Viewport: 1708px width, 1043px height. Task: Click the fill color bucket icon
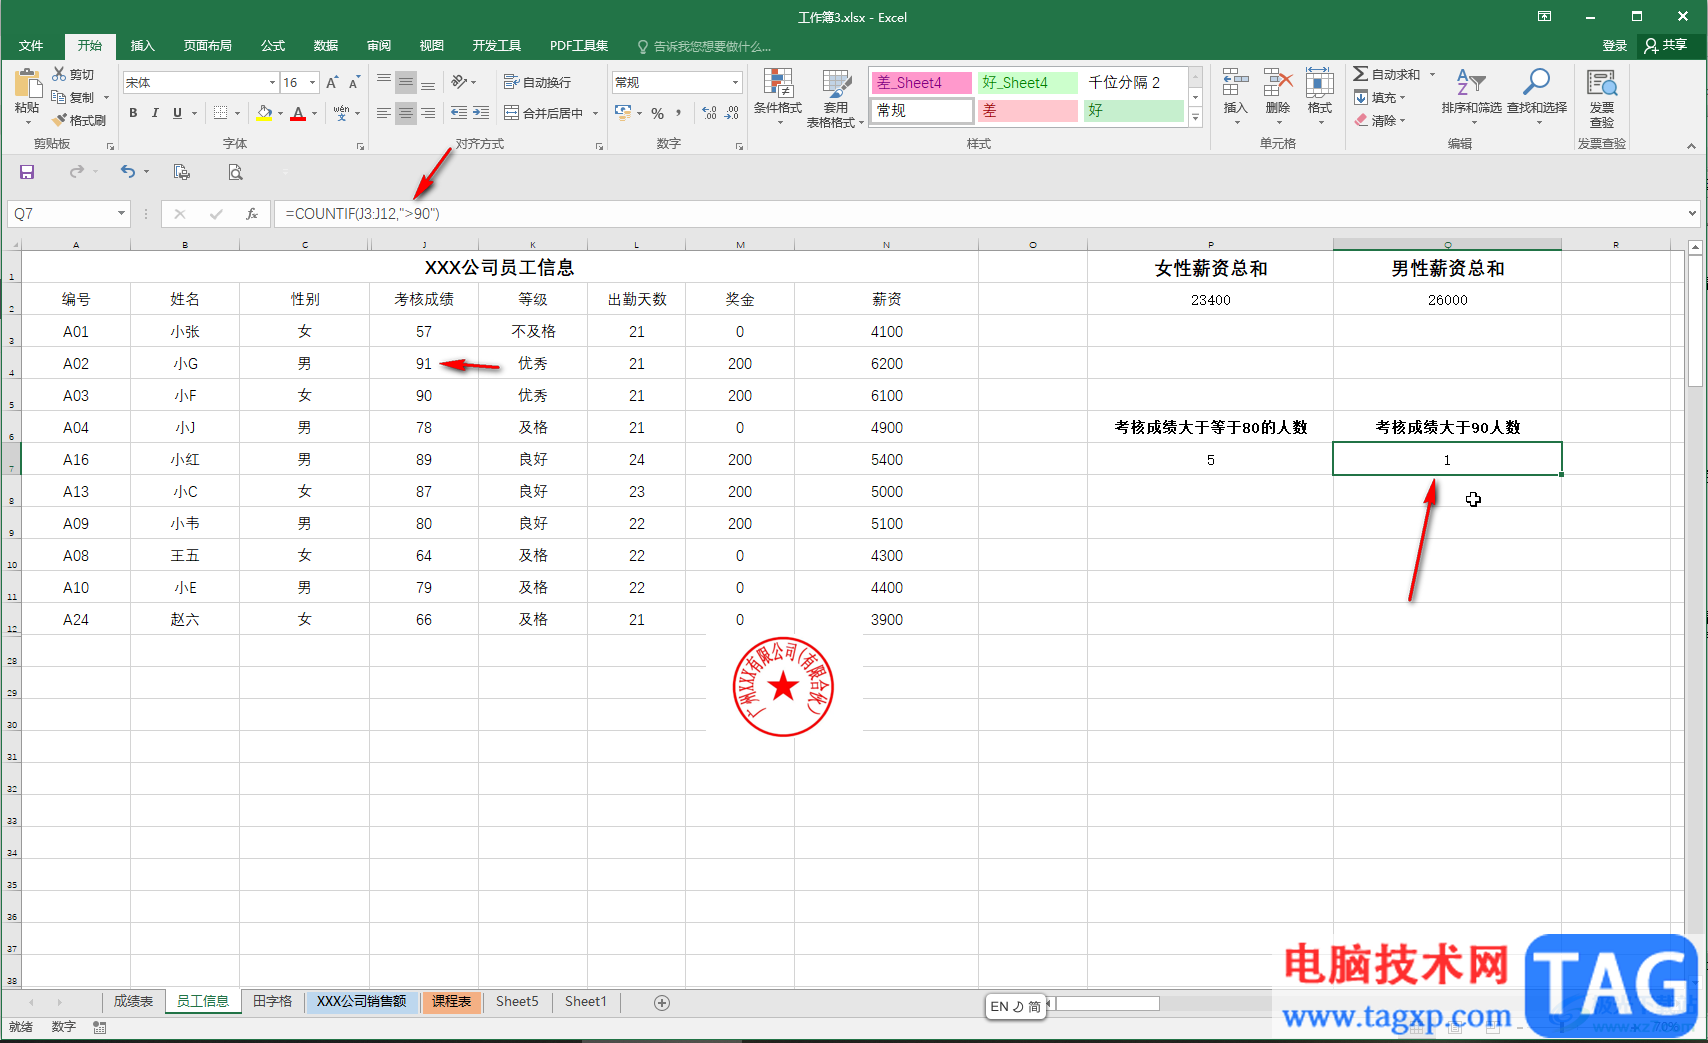[264, 113]
